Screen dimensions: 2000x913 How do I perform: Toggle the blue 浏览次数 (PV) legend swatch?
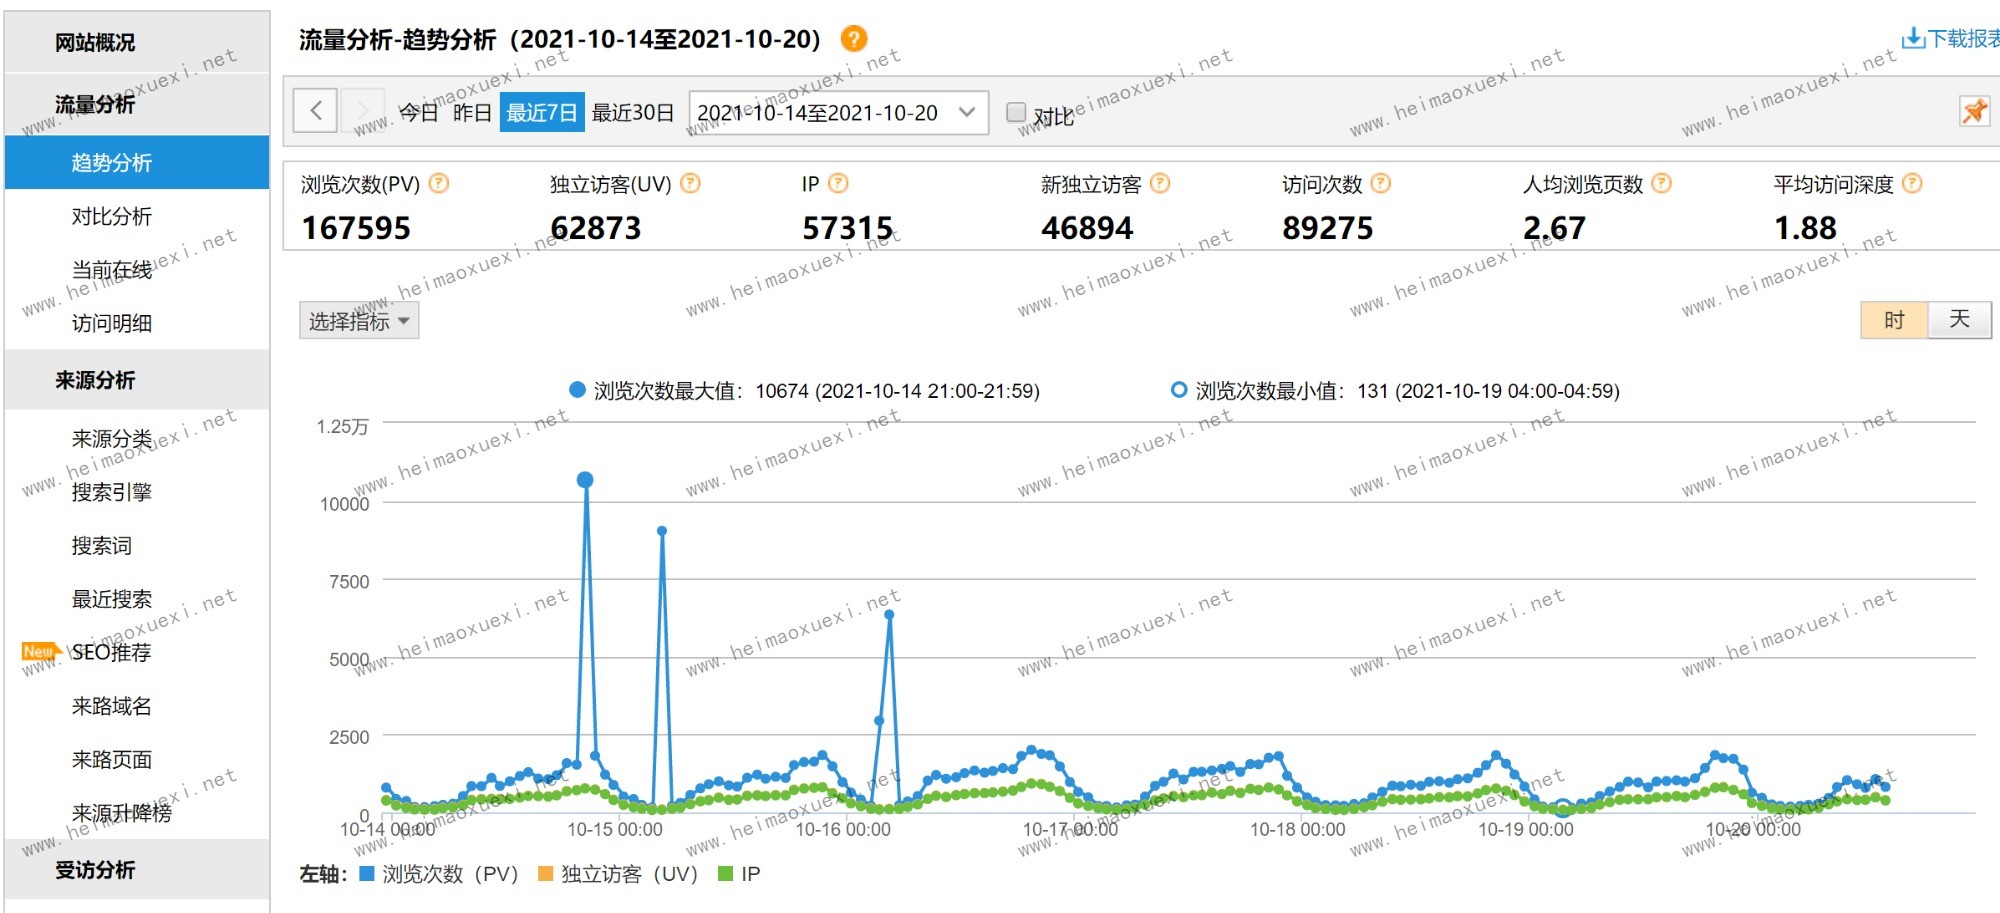click(x=367, y=874)
